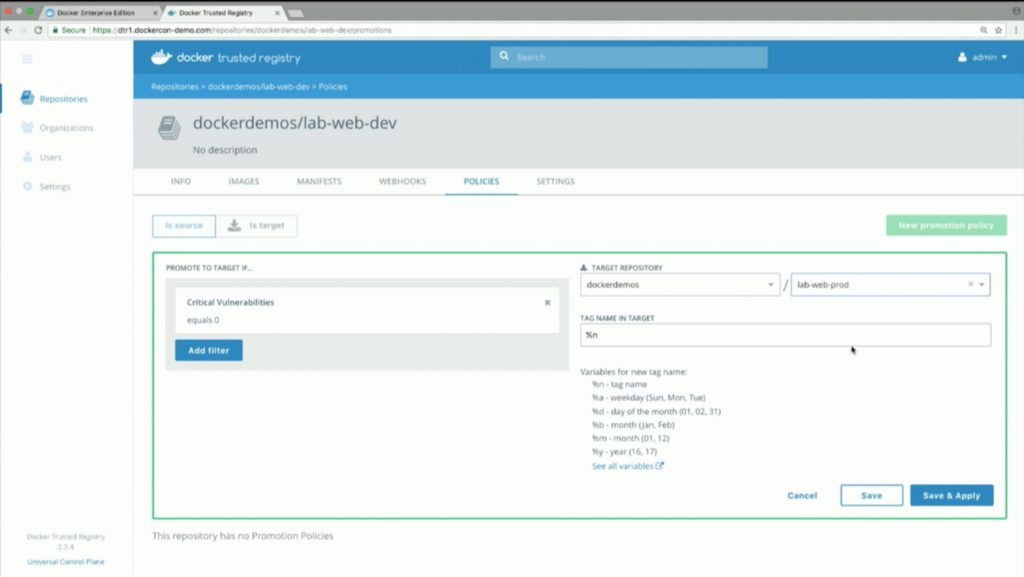Viewport: 1024px width, 577px height.
Task: Switch to the IMAGES tab
Action: click(244, 181)
